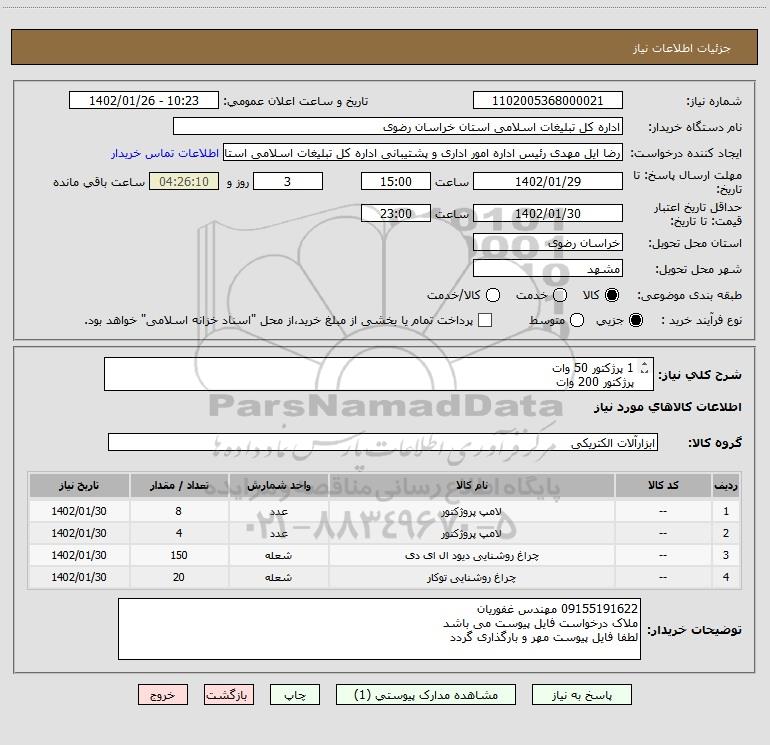Click the چراغ روشنایی دیود ال ای دی cell
The height and width of the screenshot is (745, 770).
click(x=471, y=555)
